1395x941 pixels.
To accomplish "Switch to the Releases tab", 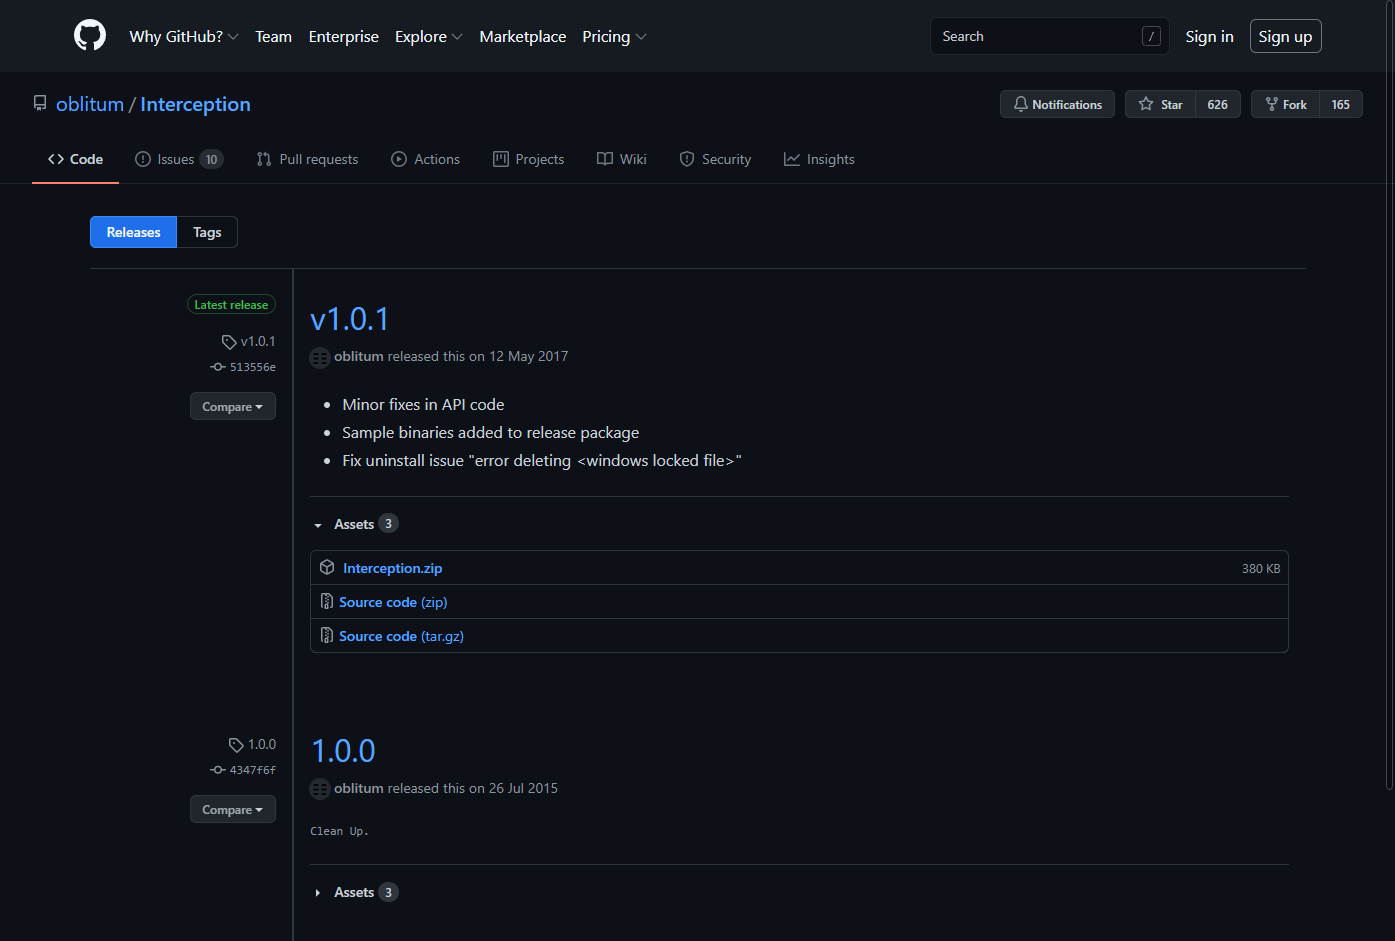I will coord(133,232).
